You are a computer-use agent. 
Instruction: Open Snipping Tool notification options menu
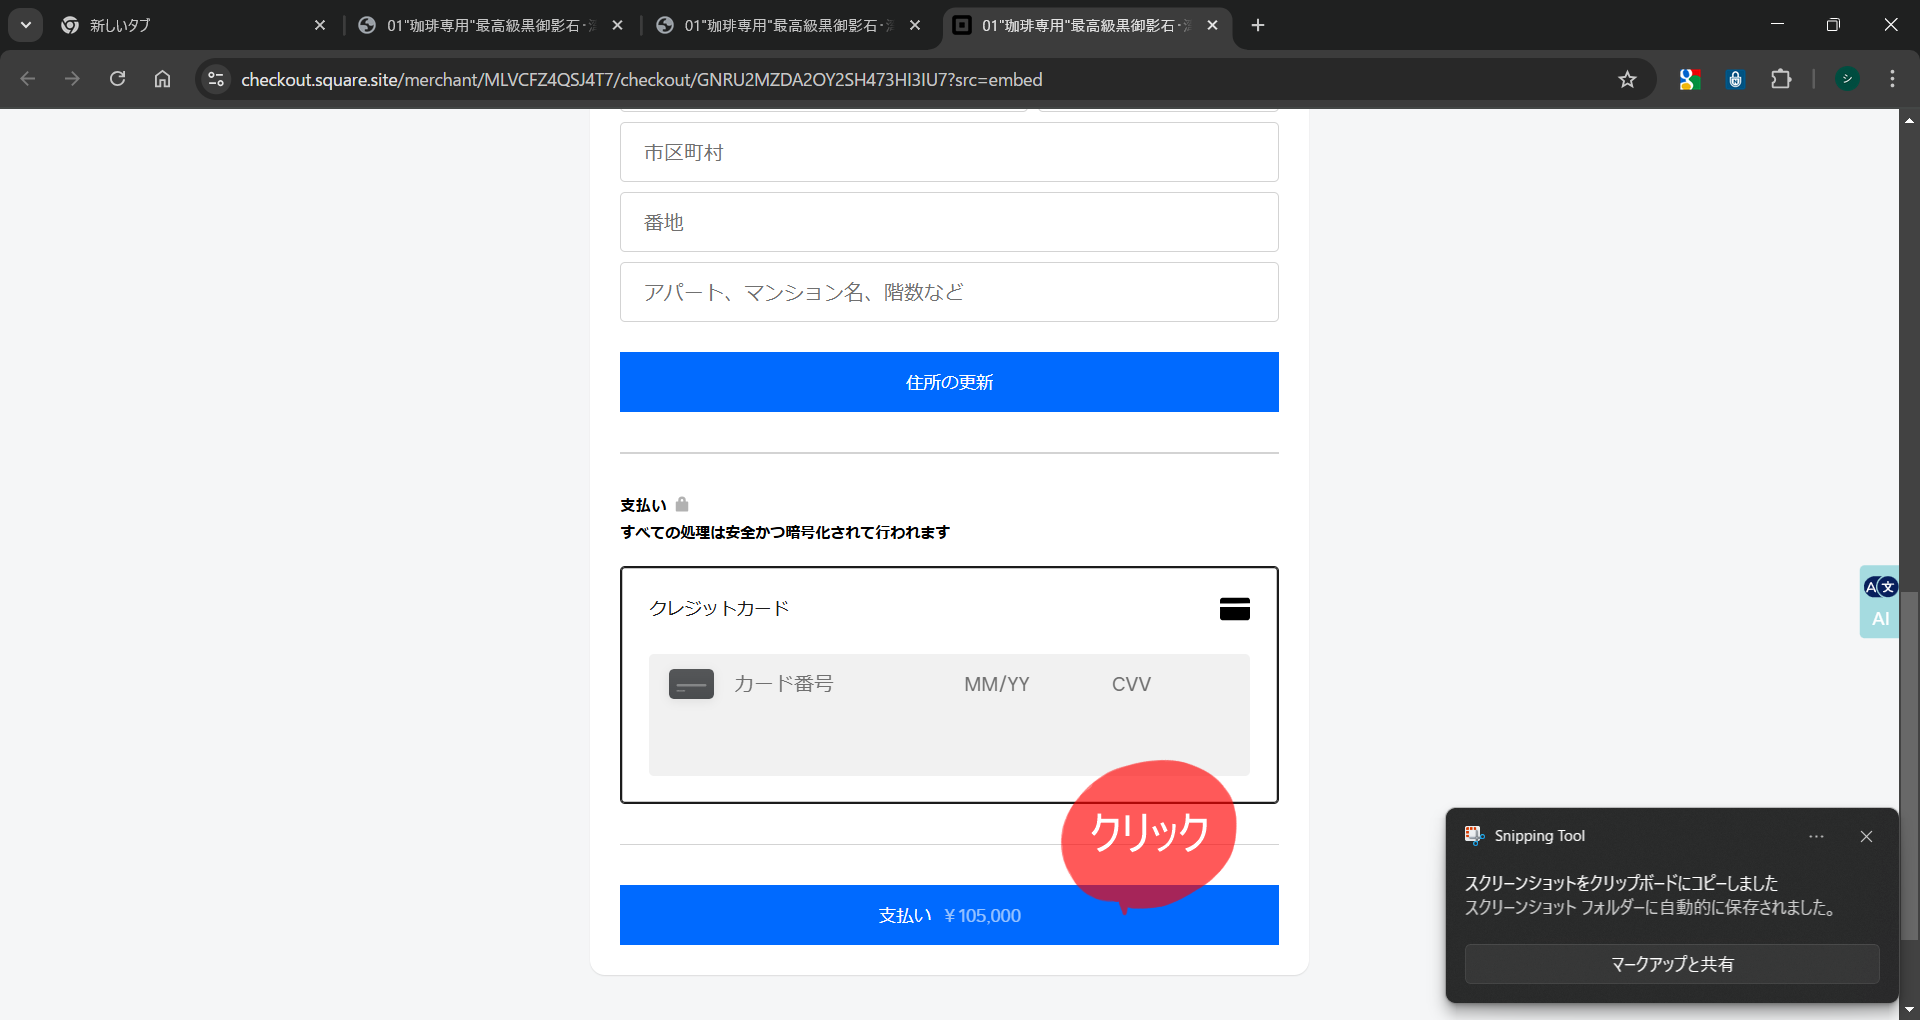pyautogui.click(x=1816, y=836)
